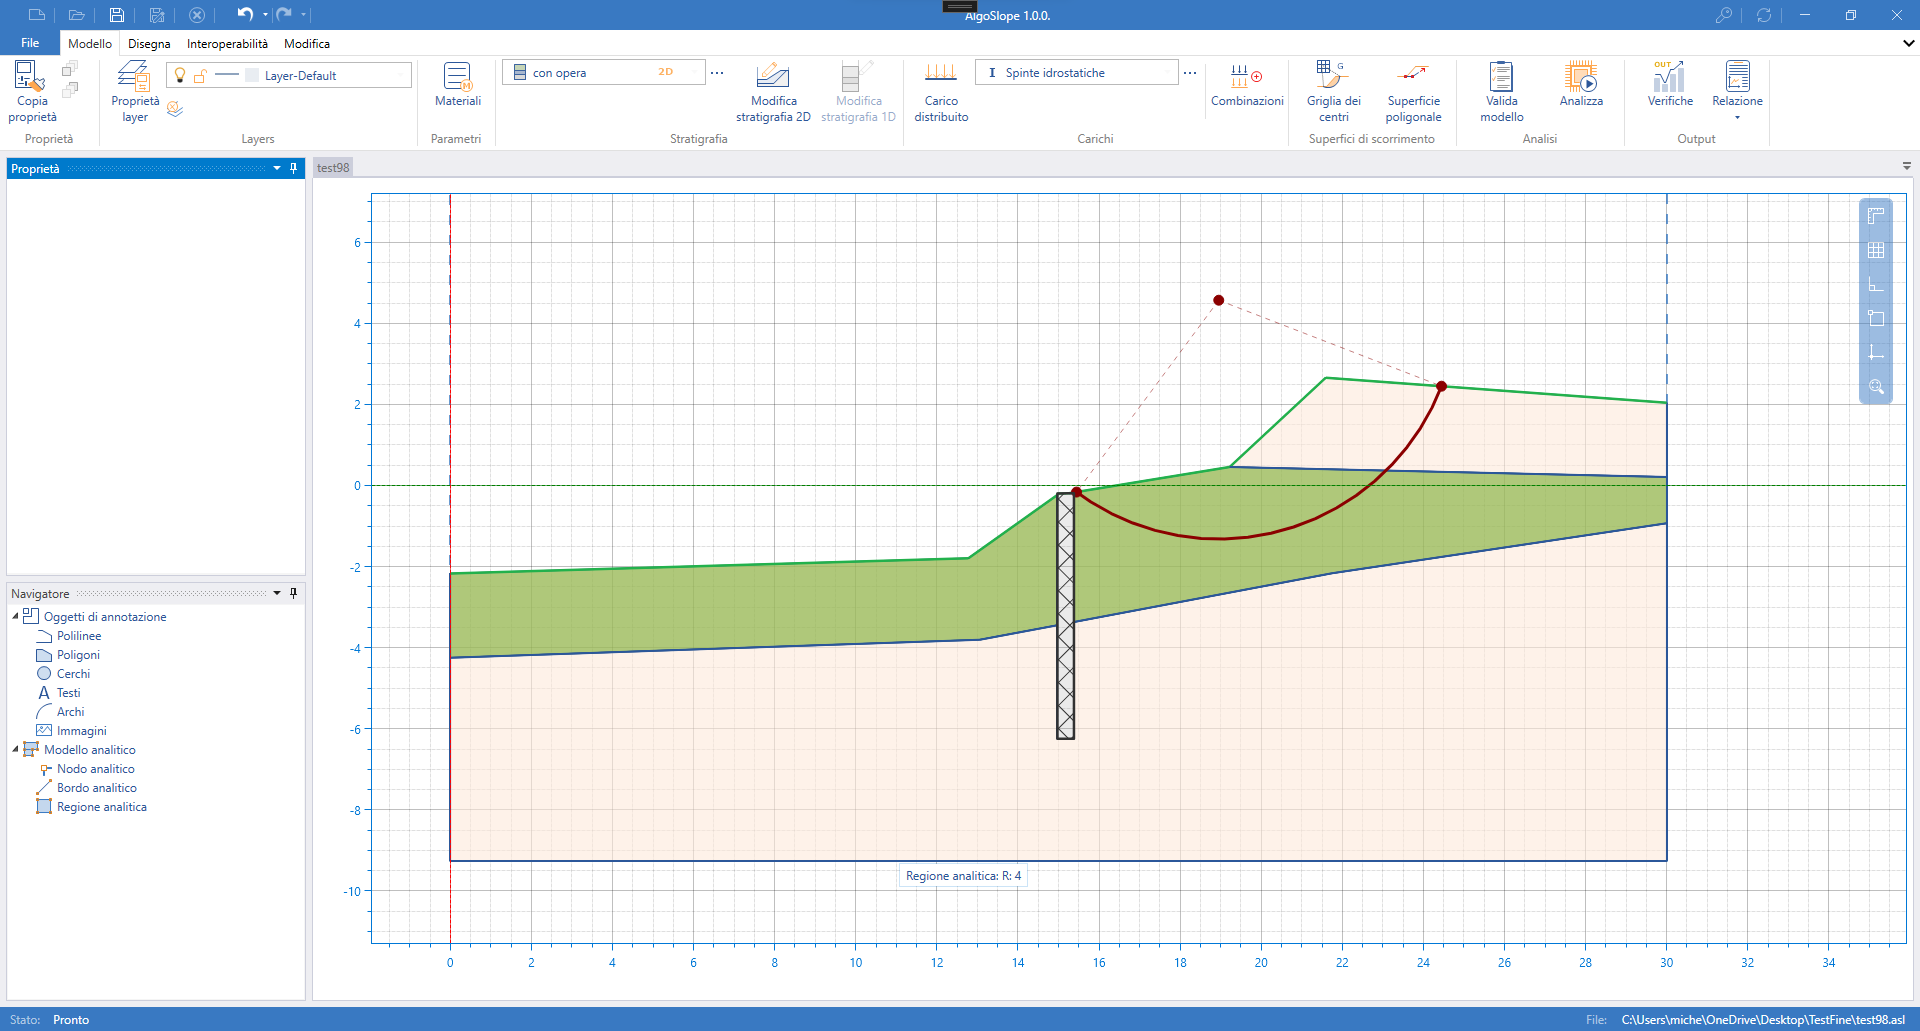1920x1031 pixels.
Task: Click Carico distribuito tool
Action: 941,91
